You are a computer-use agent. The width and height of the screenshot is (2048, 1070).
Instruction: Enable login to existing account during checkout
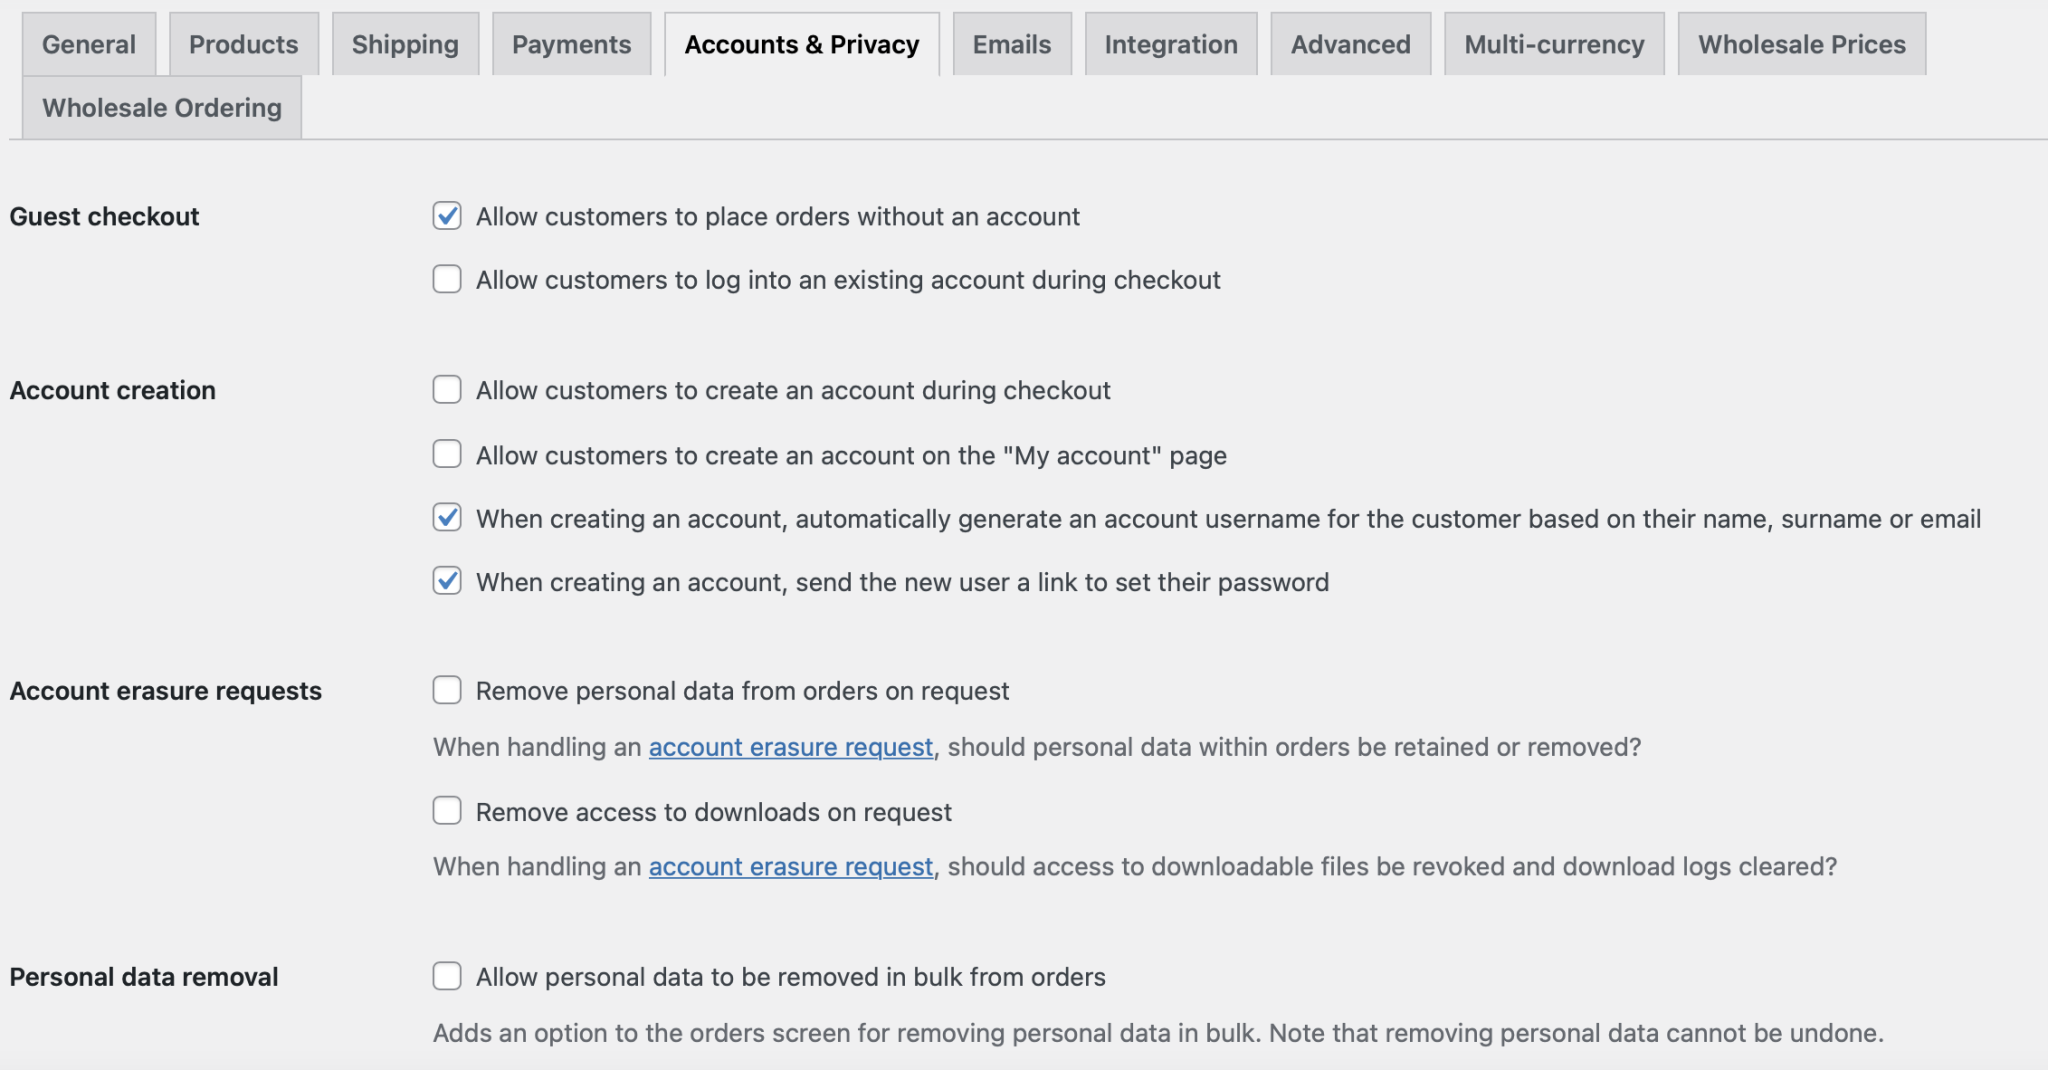[x=447, y=279]
